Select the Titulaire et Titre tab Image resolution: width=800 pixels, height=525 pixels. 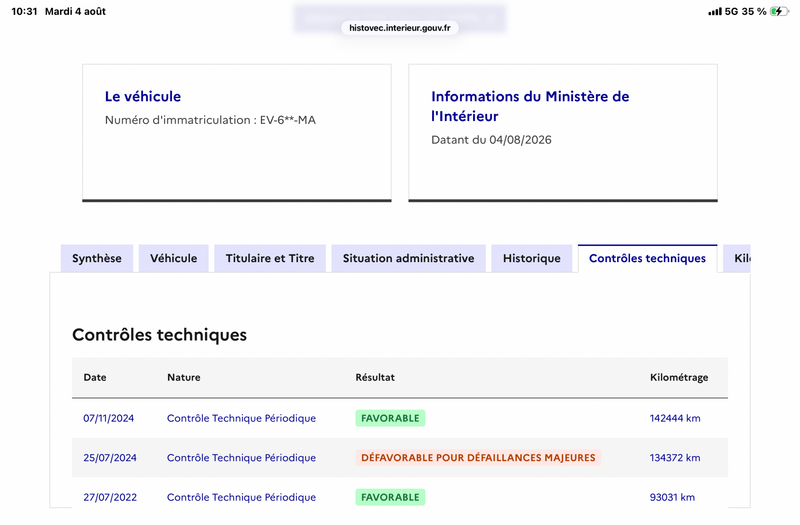[270, 258]
